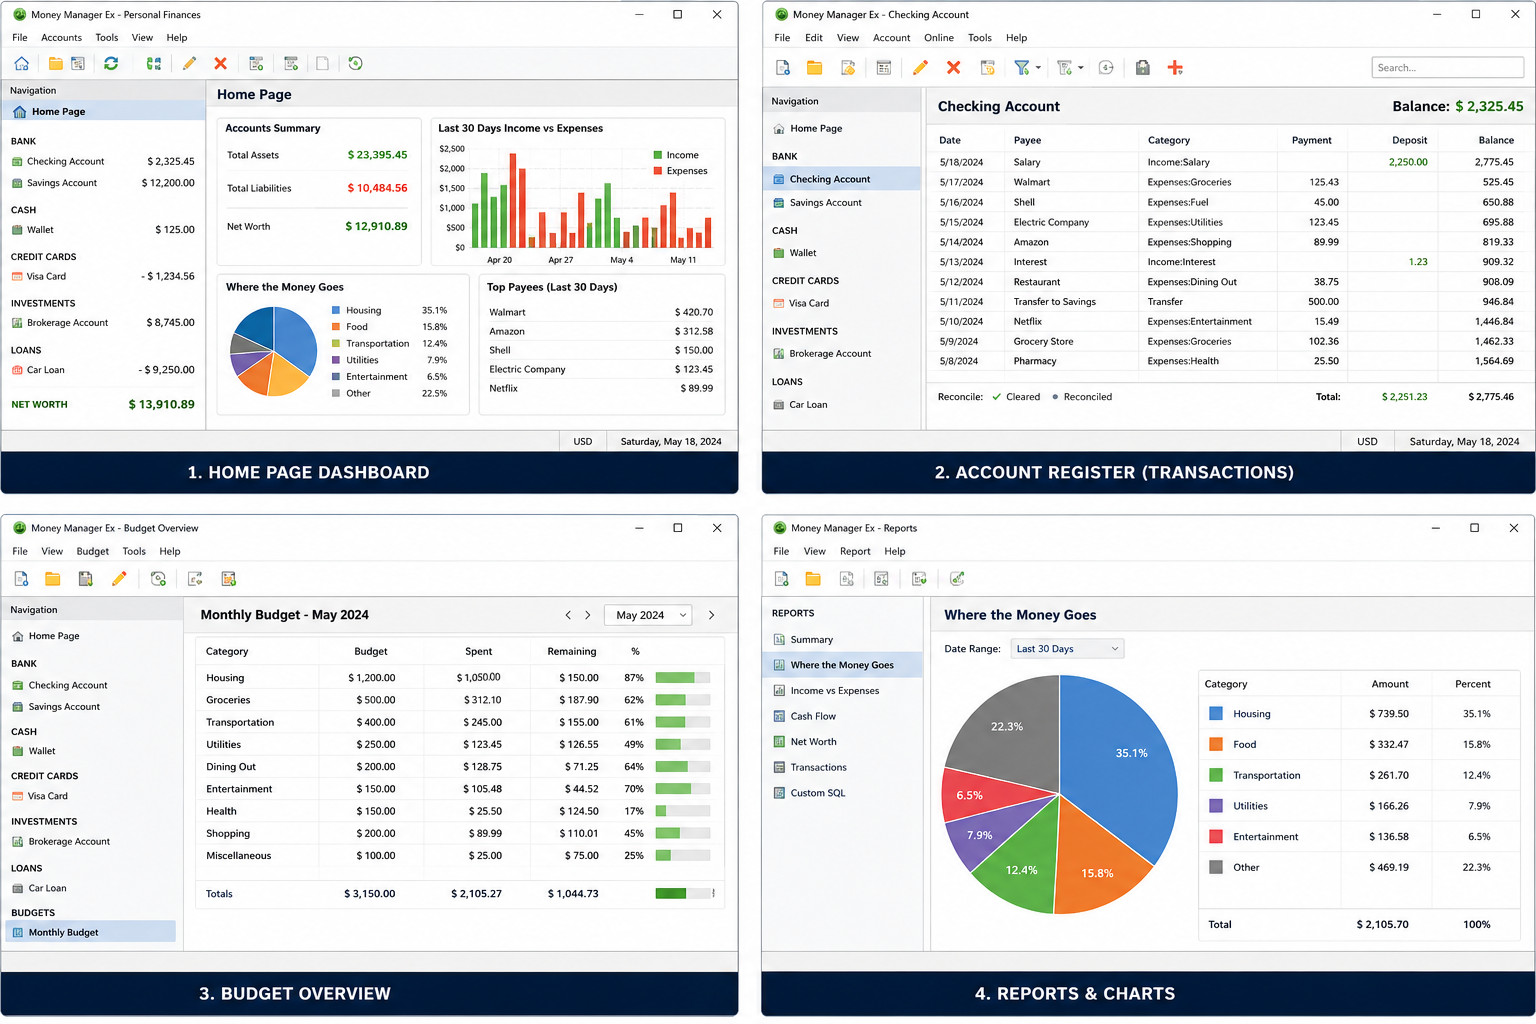This screenshot has width=1536, height=1024.
Task: Click the blue Housing legend color swatch in Reports
Action: coord(1216,714)
